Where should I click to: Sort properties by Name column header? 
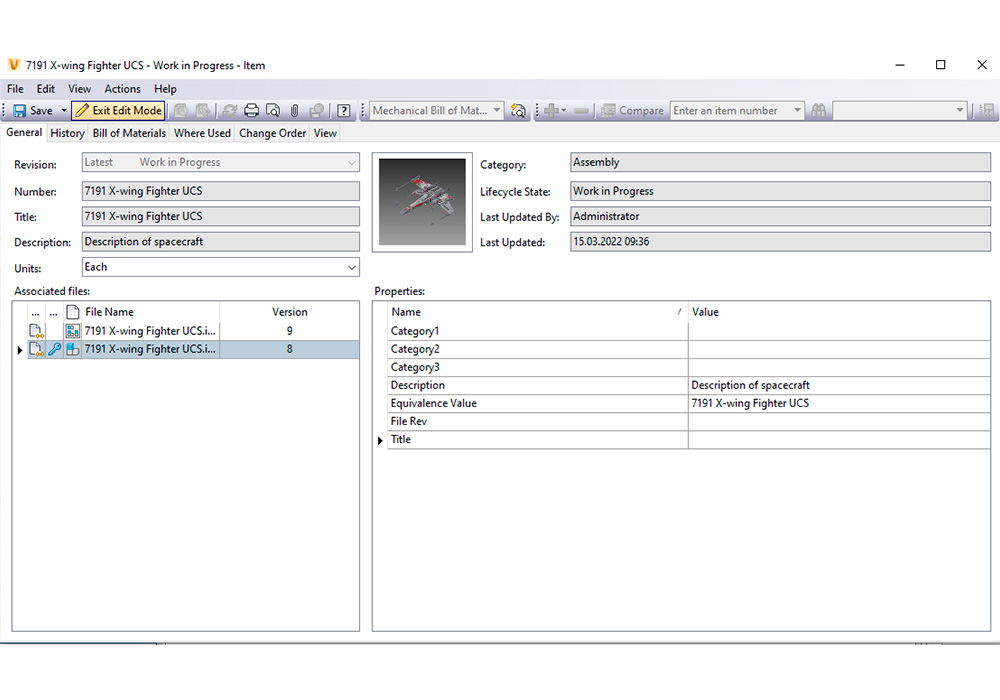pos(537,312)
